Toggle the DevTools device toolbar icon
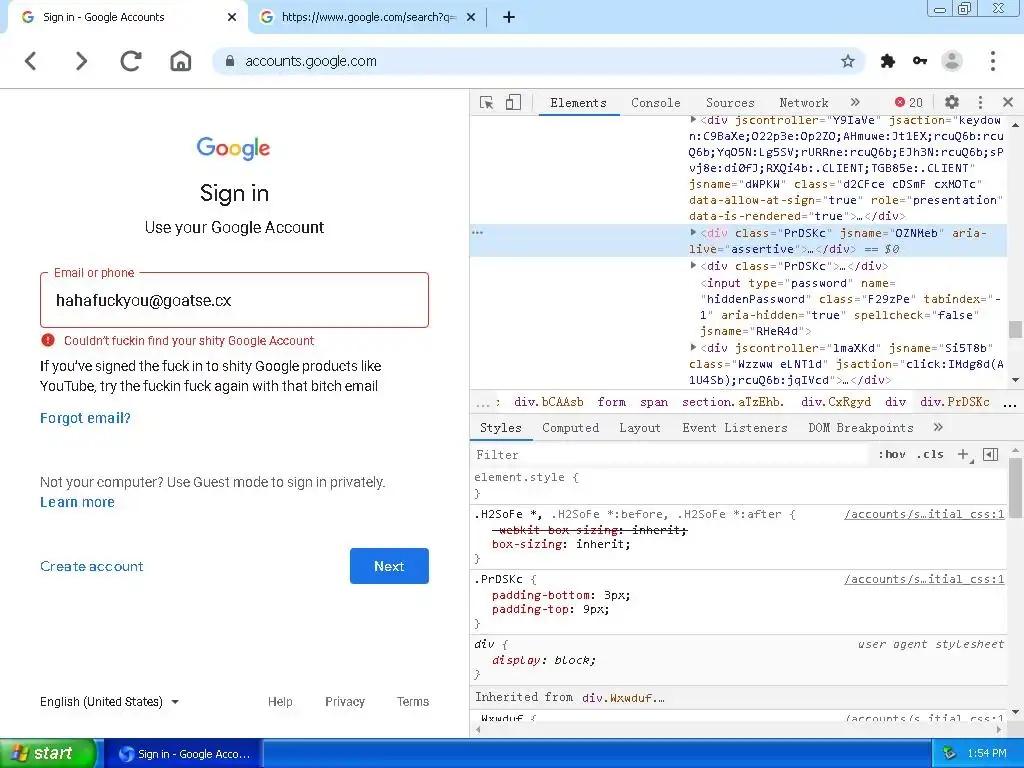This screenshot has height=768, width=1024. [513, 103]
